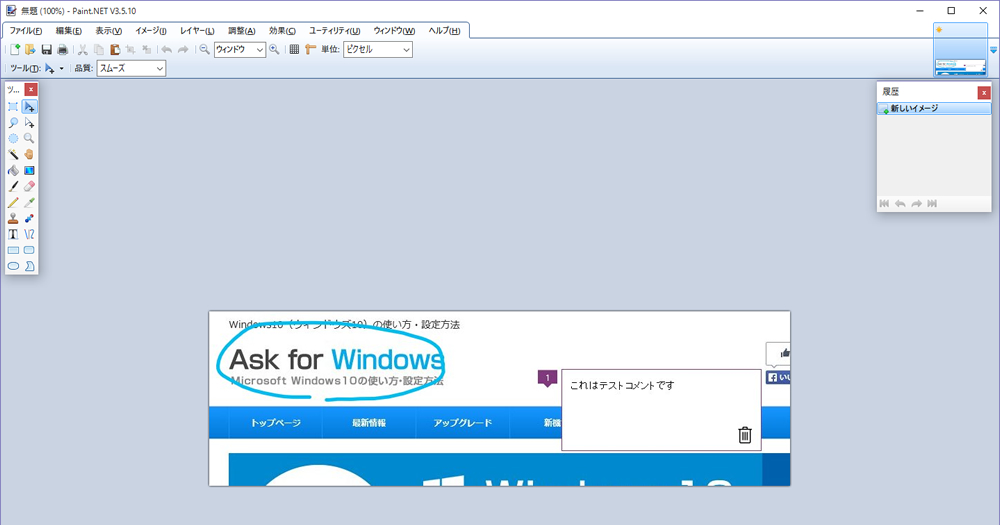Click the undo arrow in history panel
The height and width of the screenshot is (525, 1000).
pos(900,203)
